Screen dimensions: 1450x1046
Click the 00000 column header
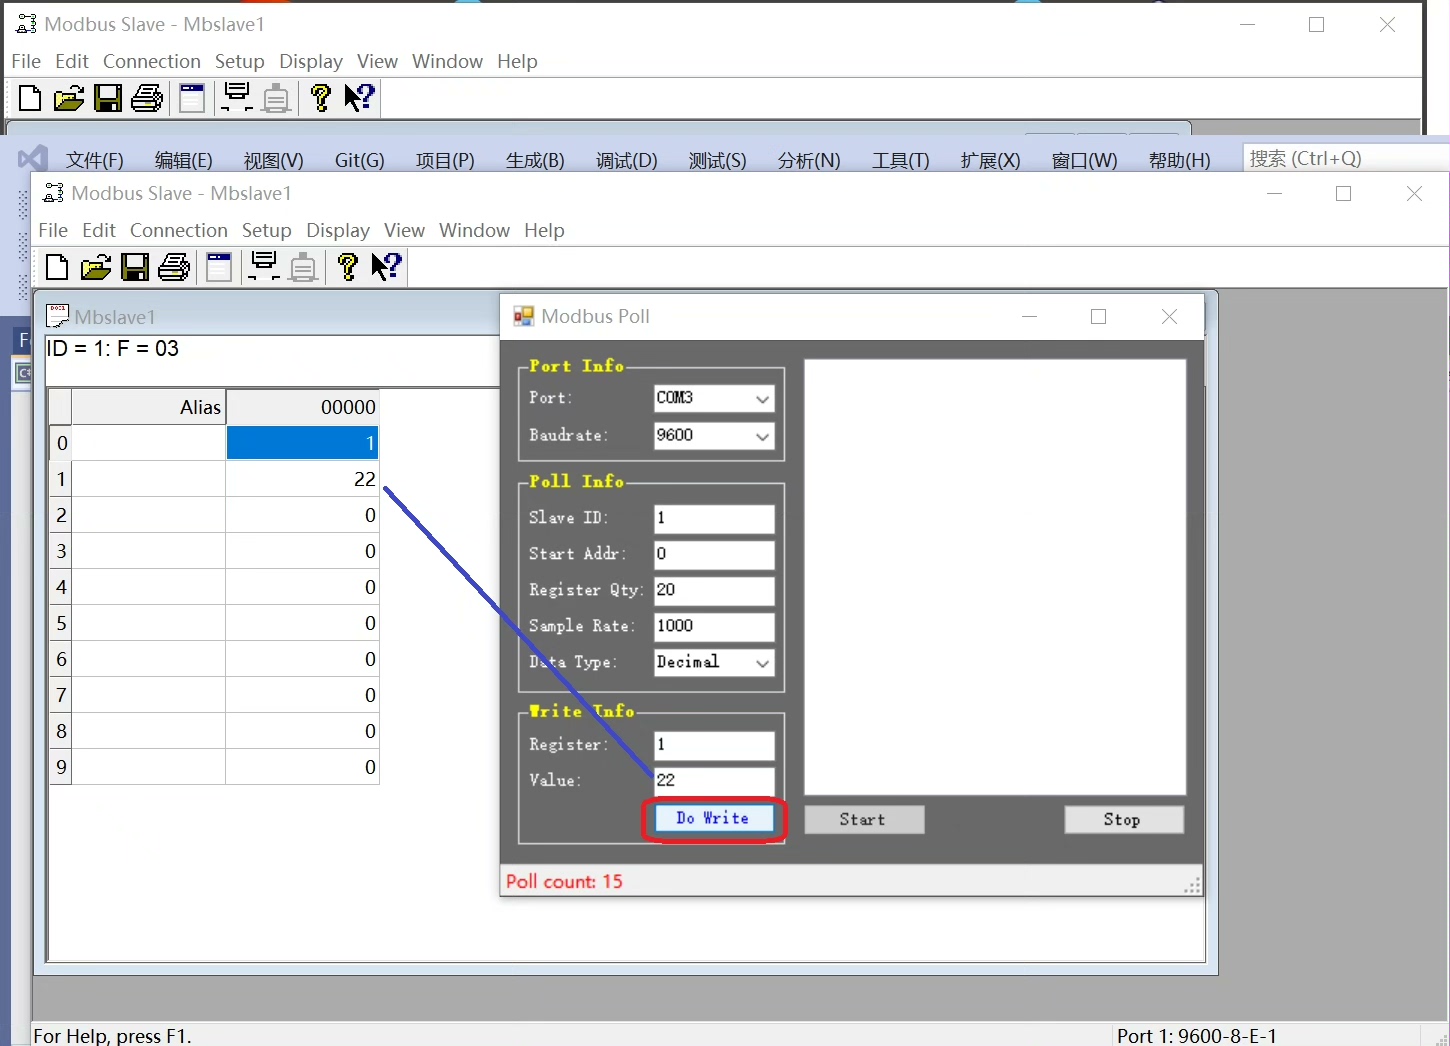pyautogui.click(x=302, y=407)
